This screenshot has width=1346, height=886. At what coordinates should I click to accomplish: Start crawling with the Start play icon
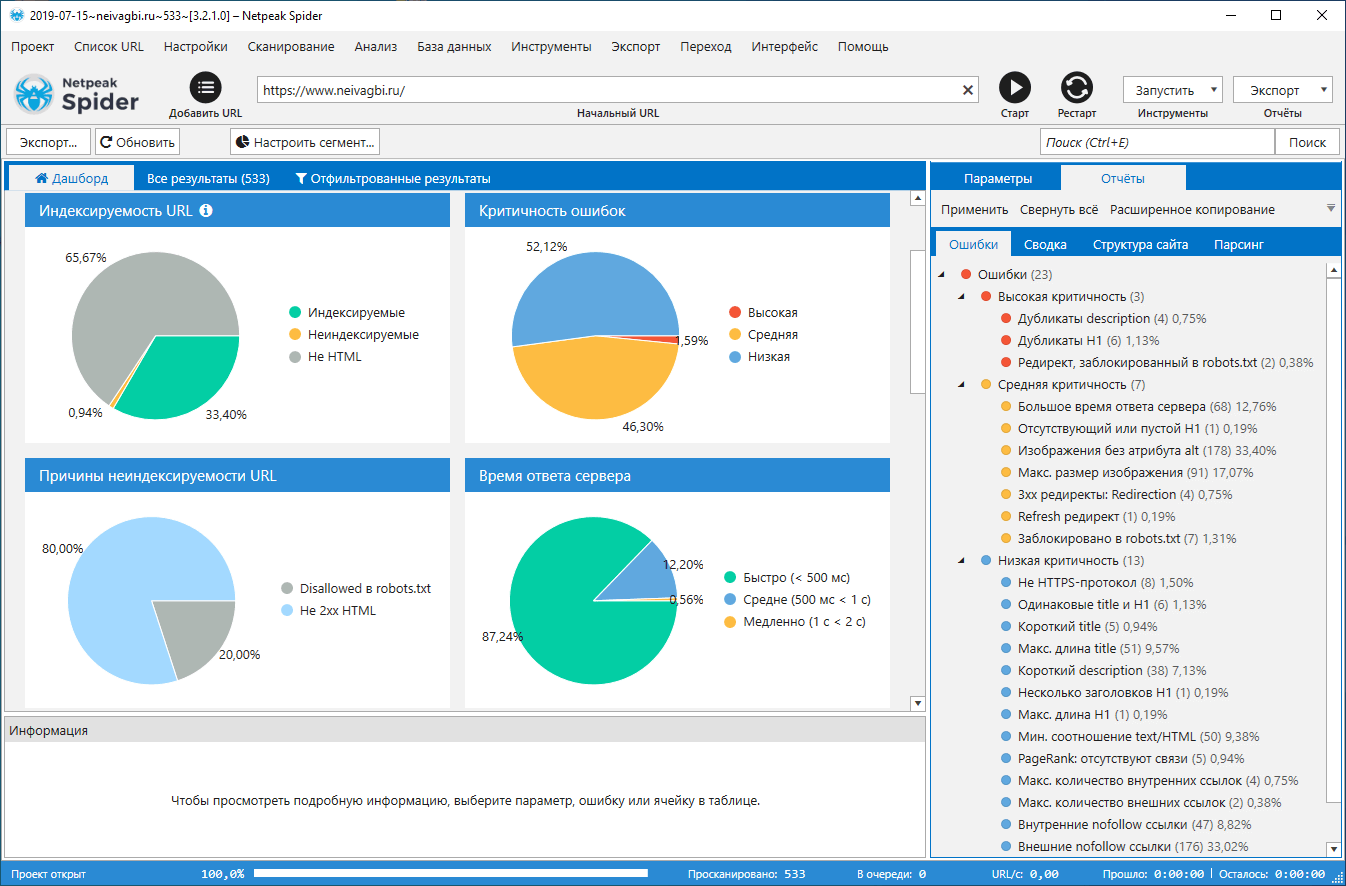coord(1015,88)
